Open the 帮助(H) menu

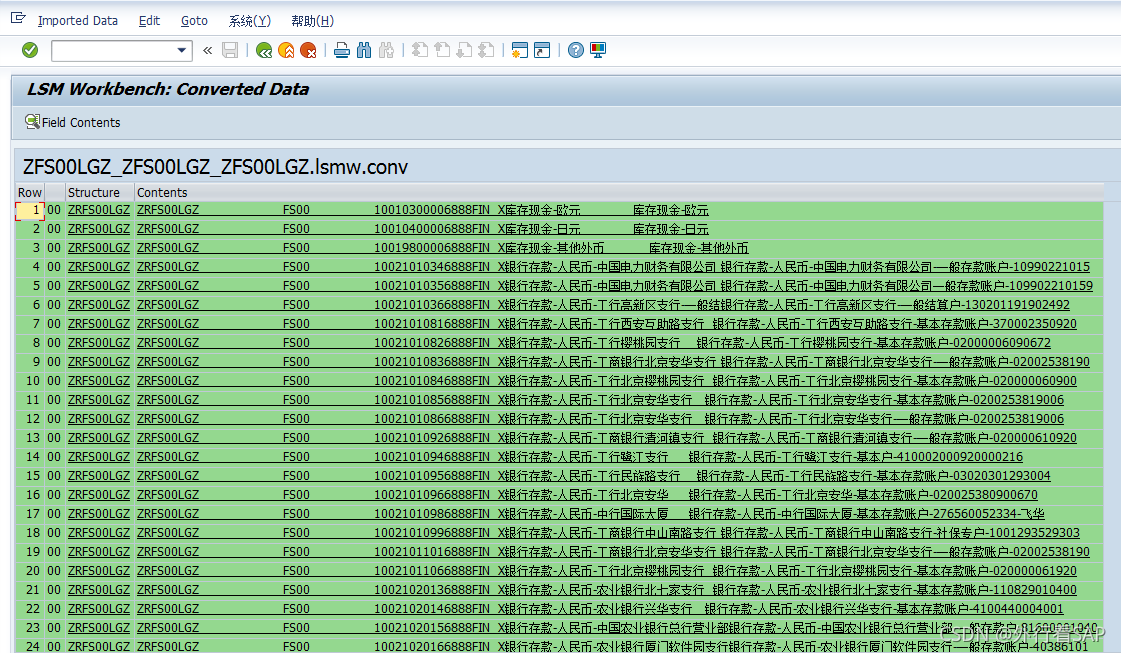[x=312, y=21]
